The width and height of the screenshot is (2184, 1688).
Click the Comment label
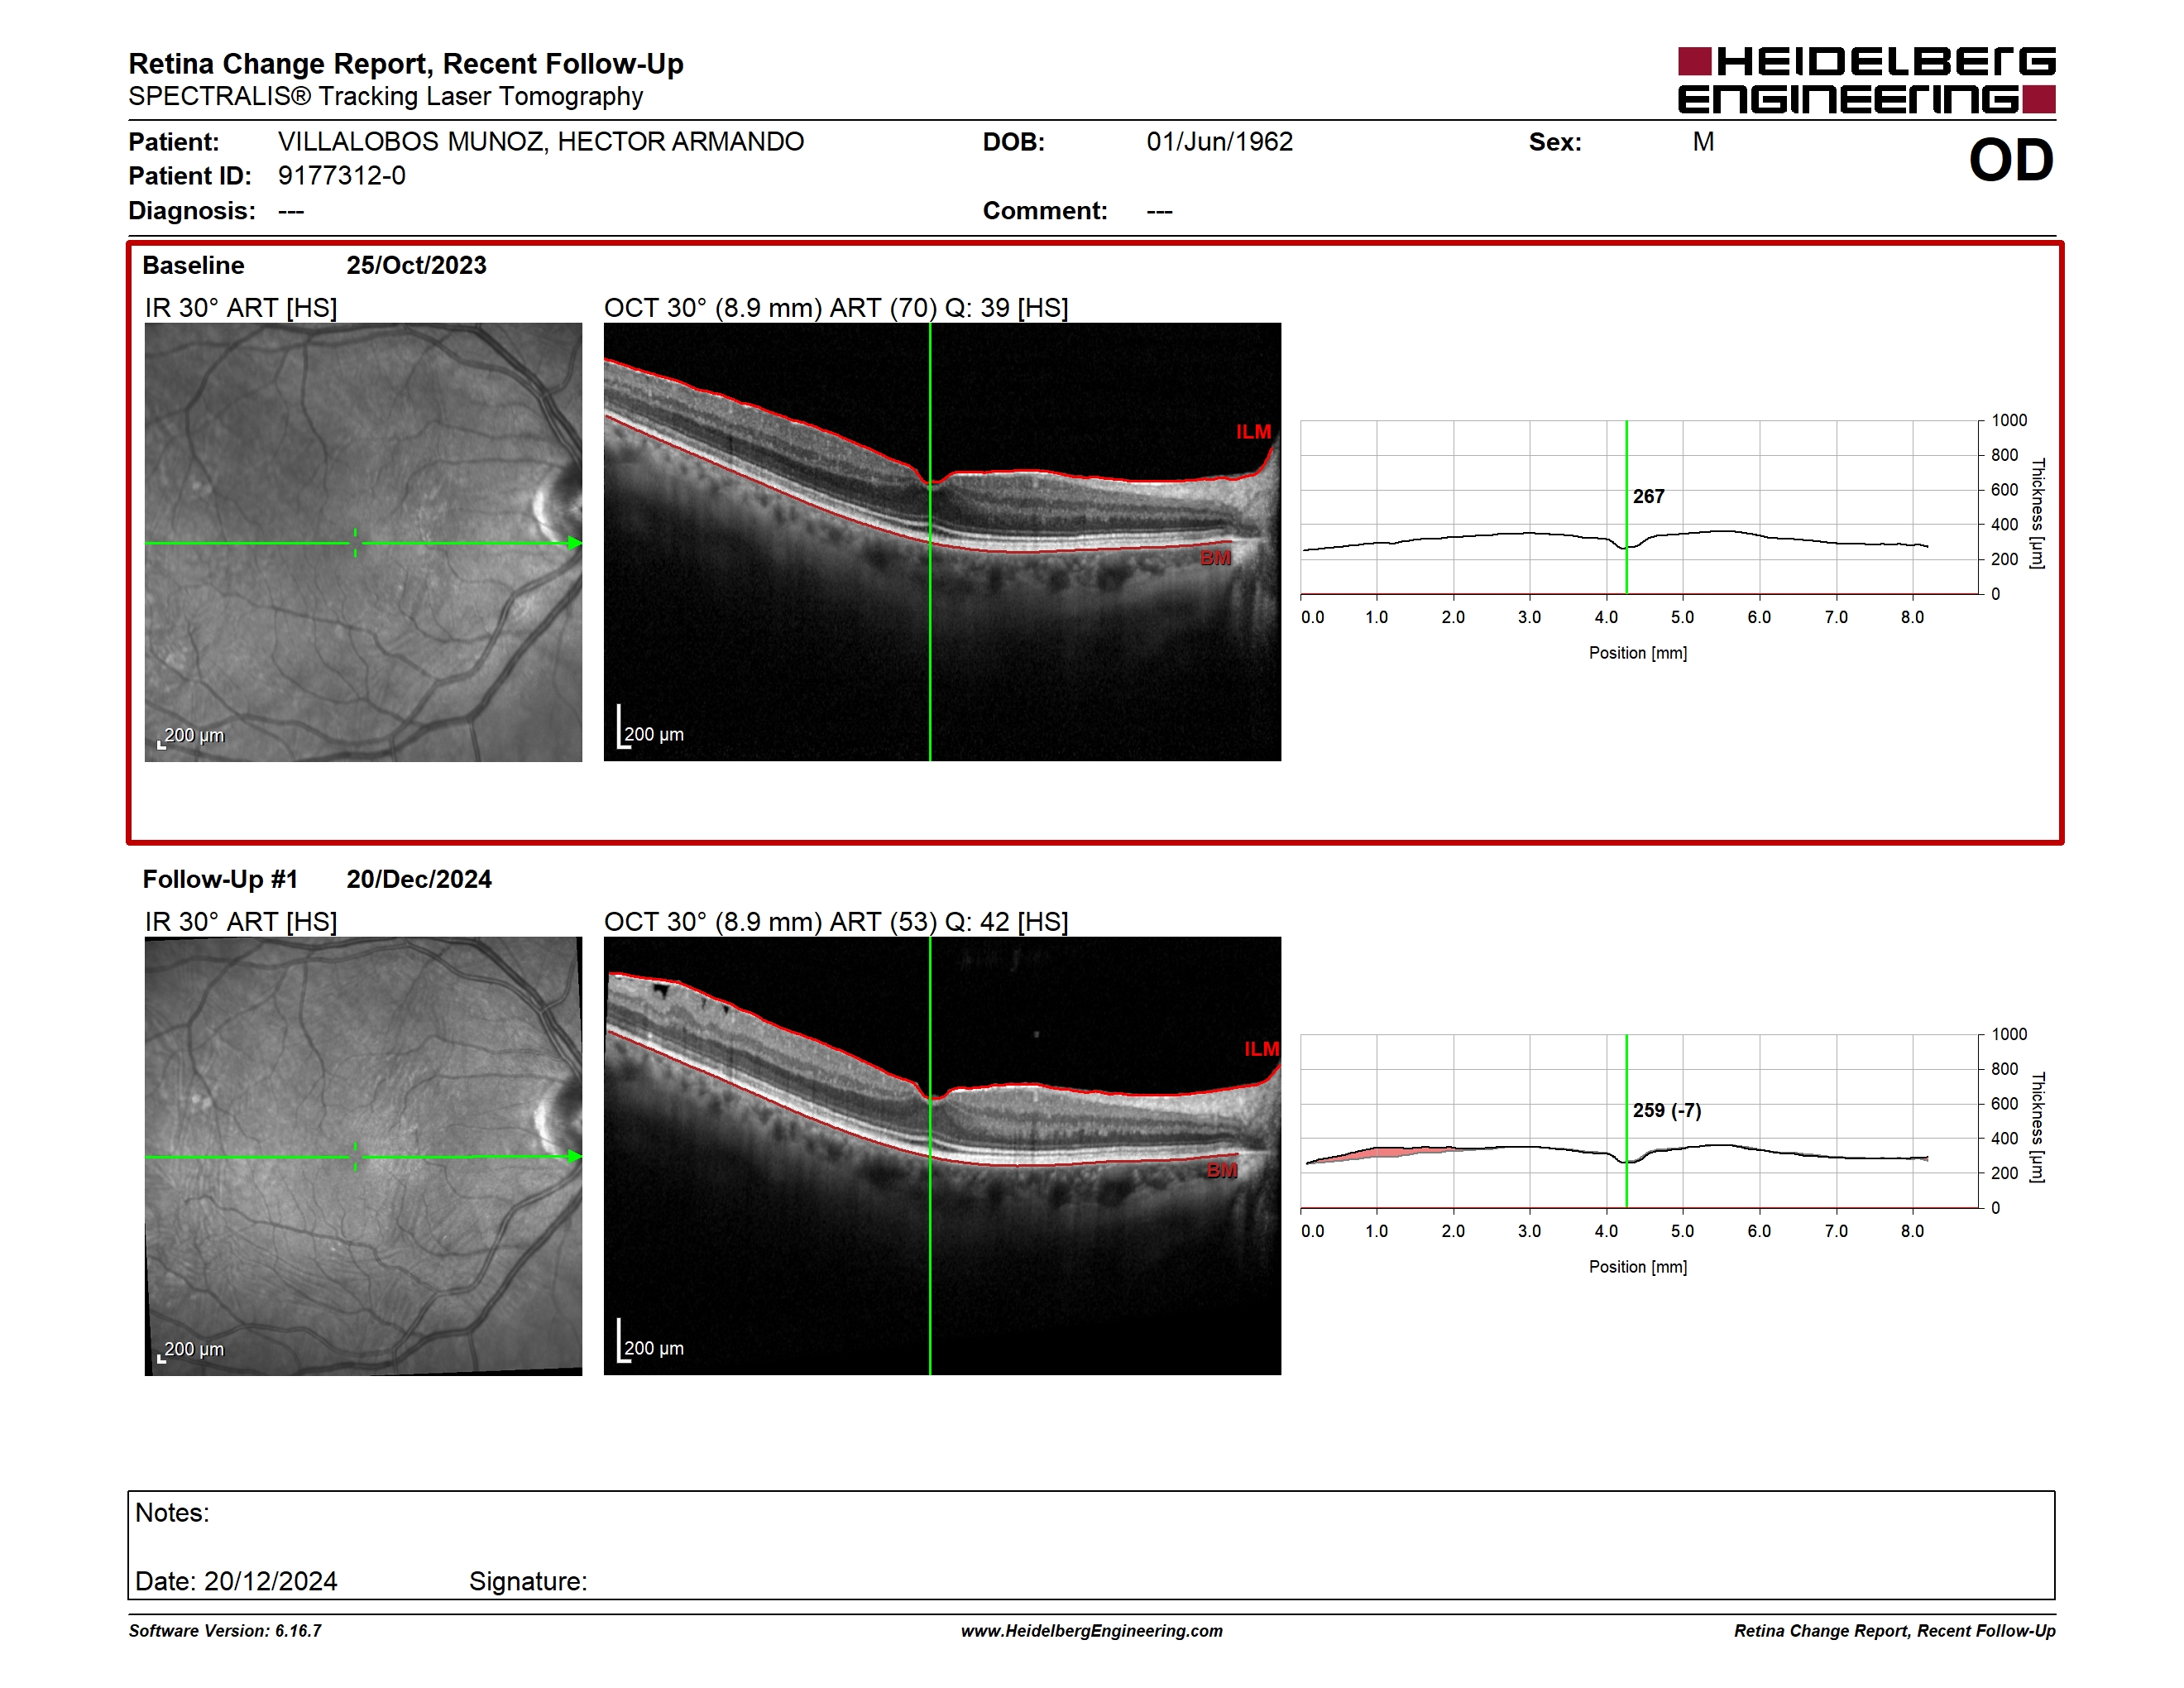point(1045,211)
